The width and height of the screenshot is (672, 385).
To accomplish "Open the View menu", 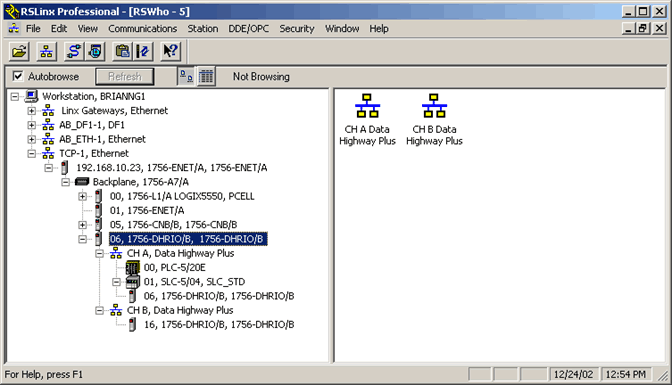I will [87, 29].
